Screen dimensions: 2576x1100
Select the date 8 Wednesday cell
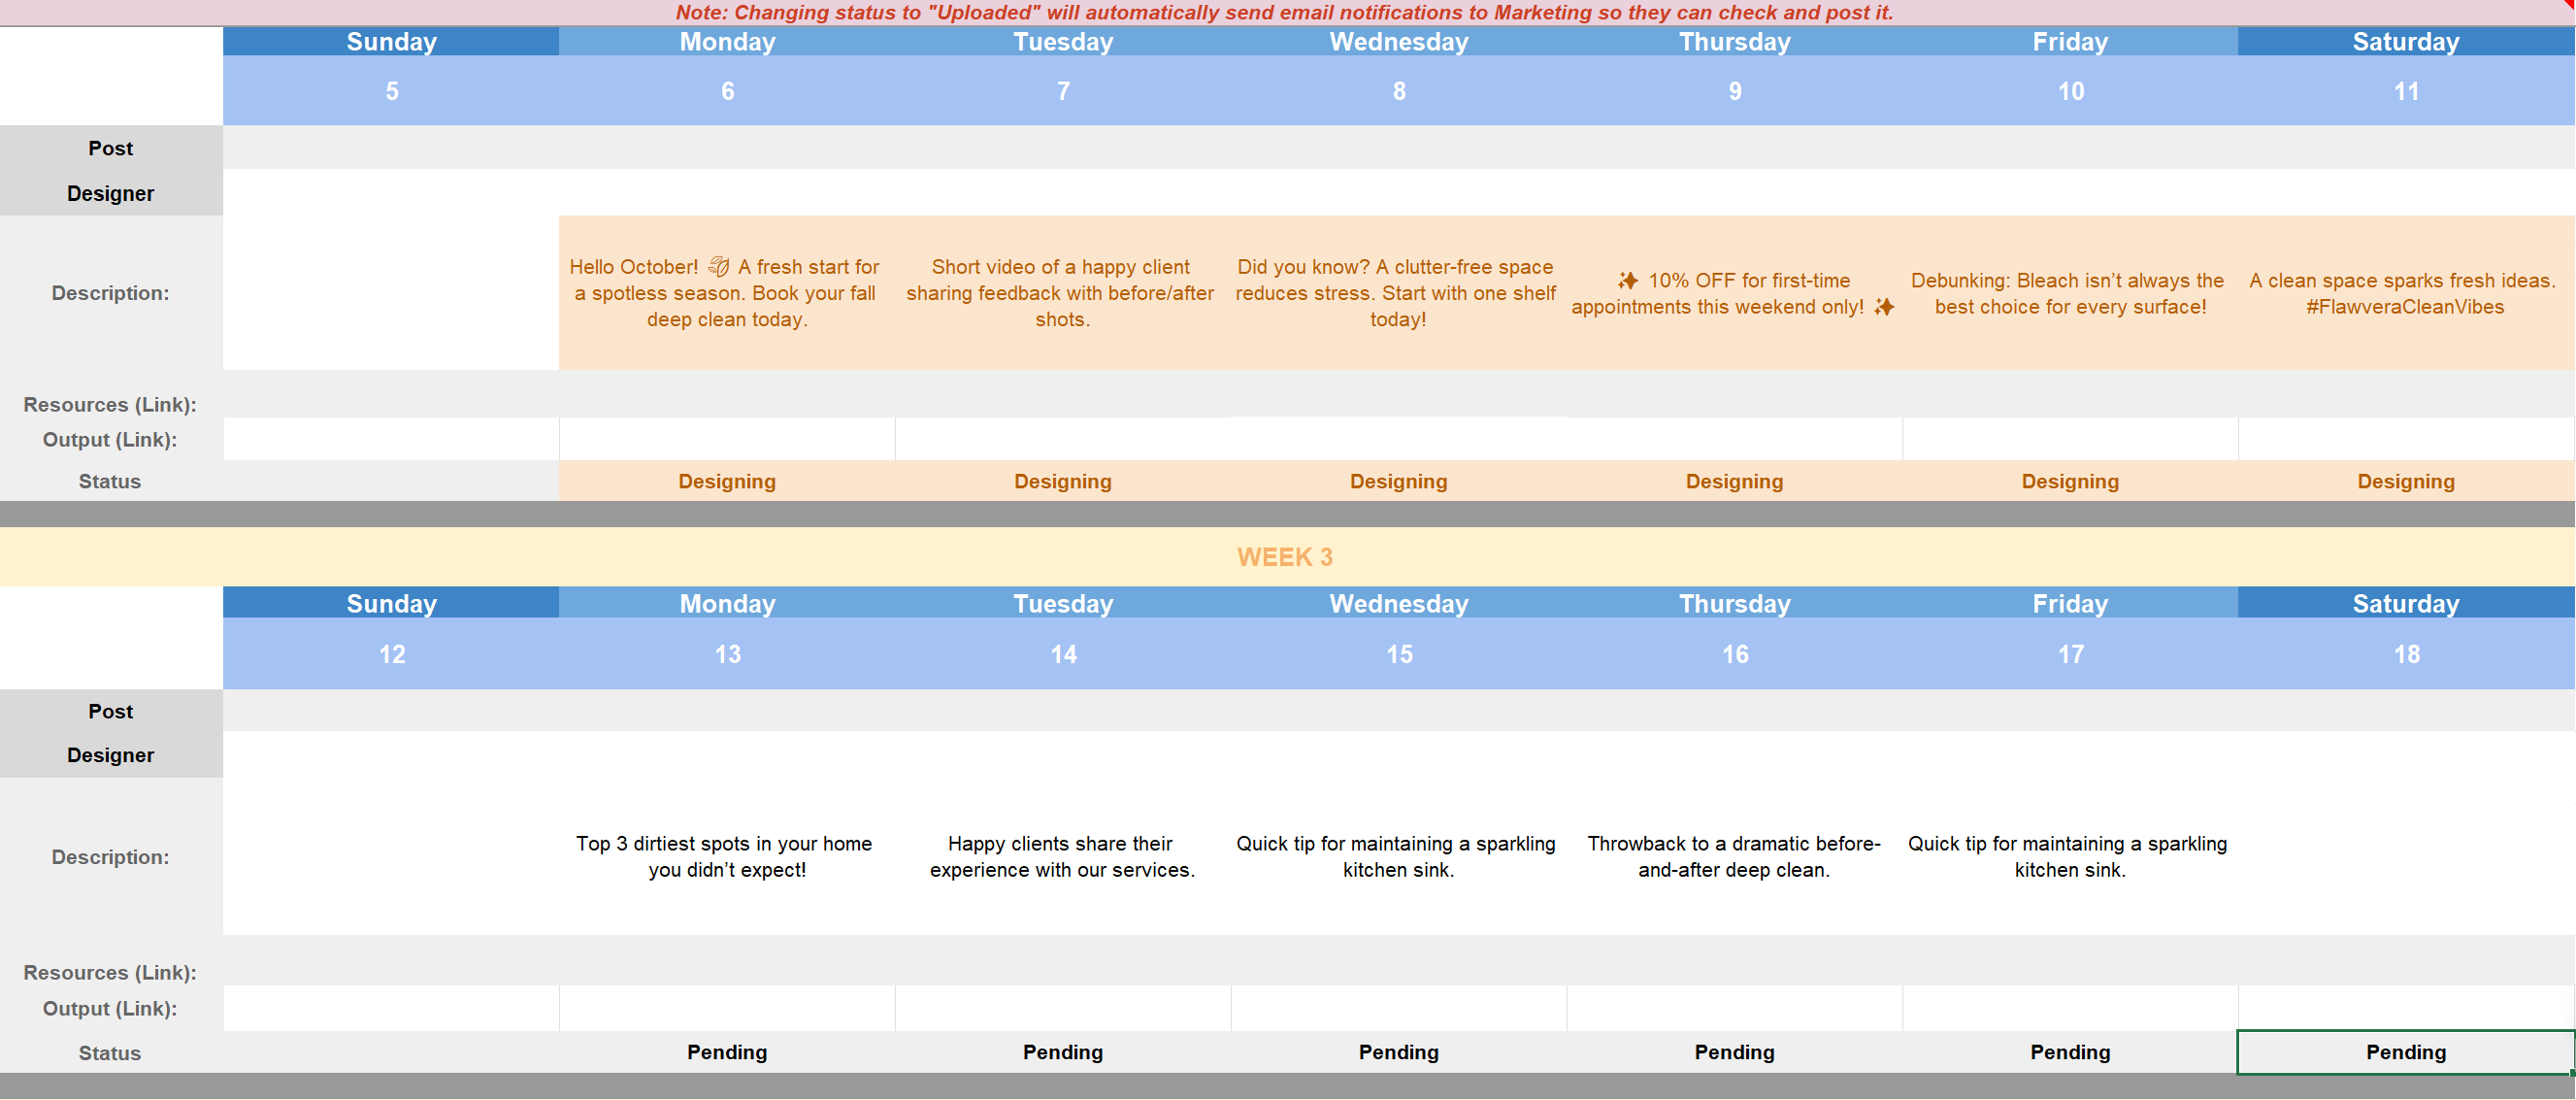coord(1398,91)
